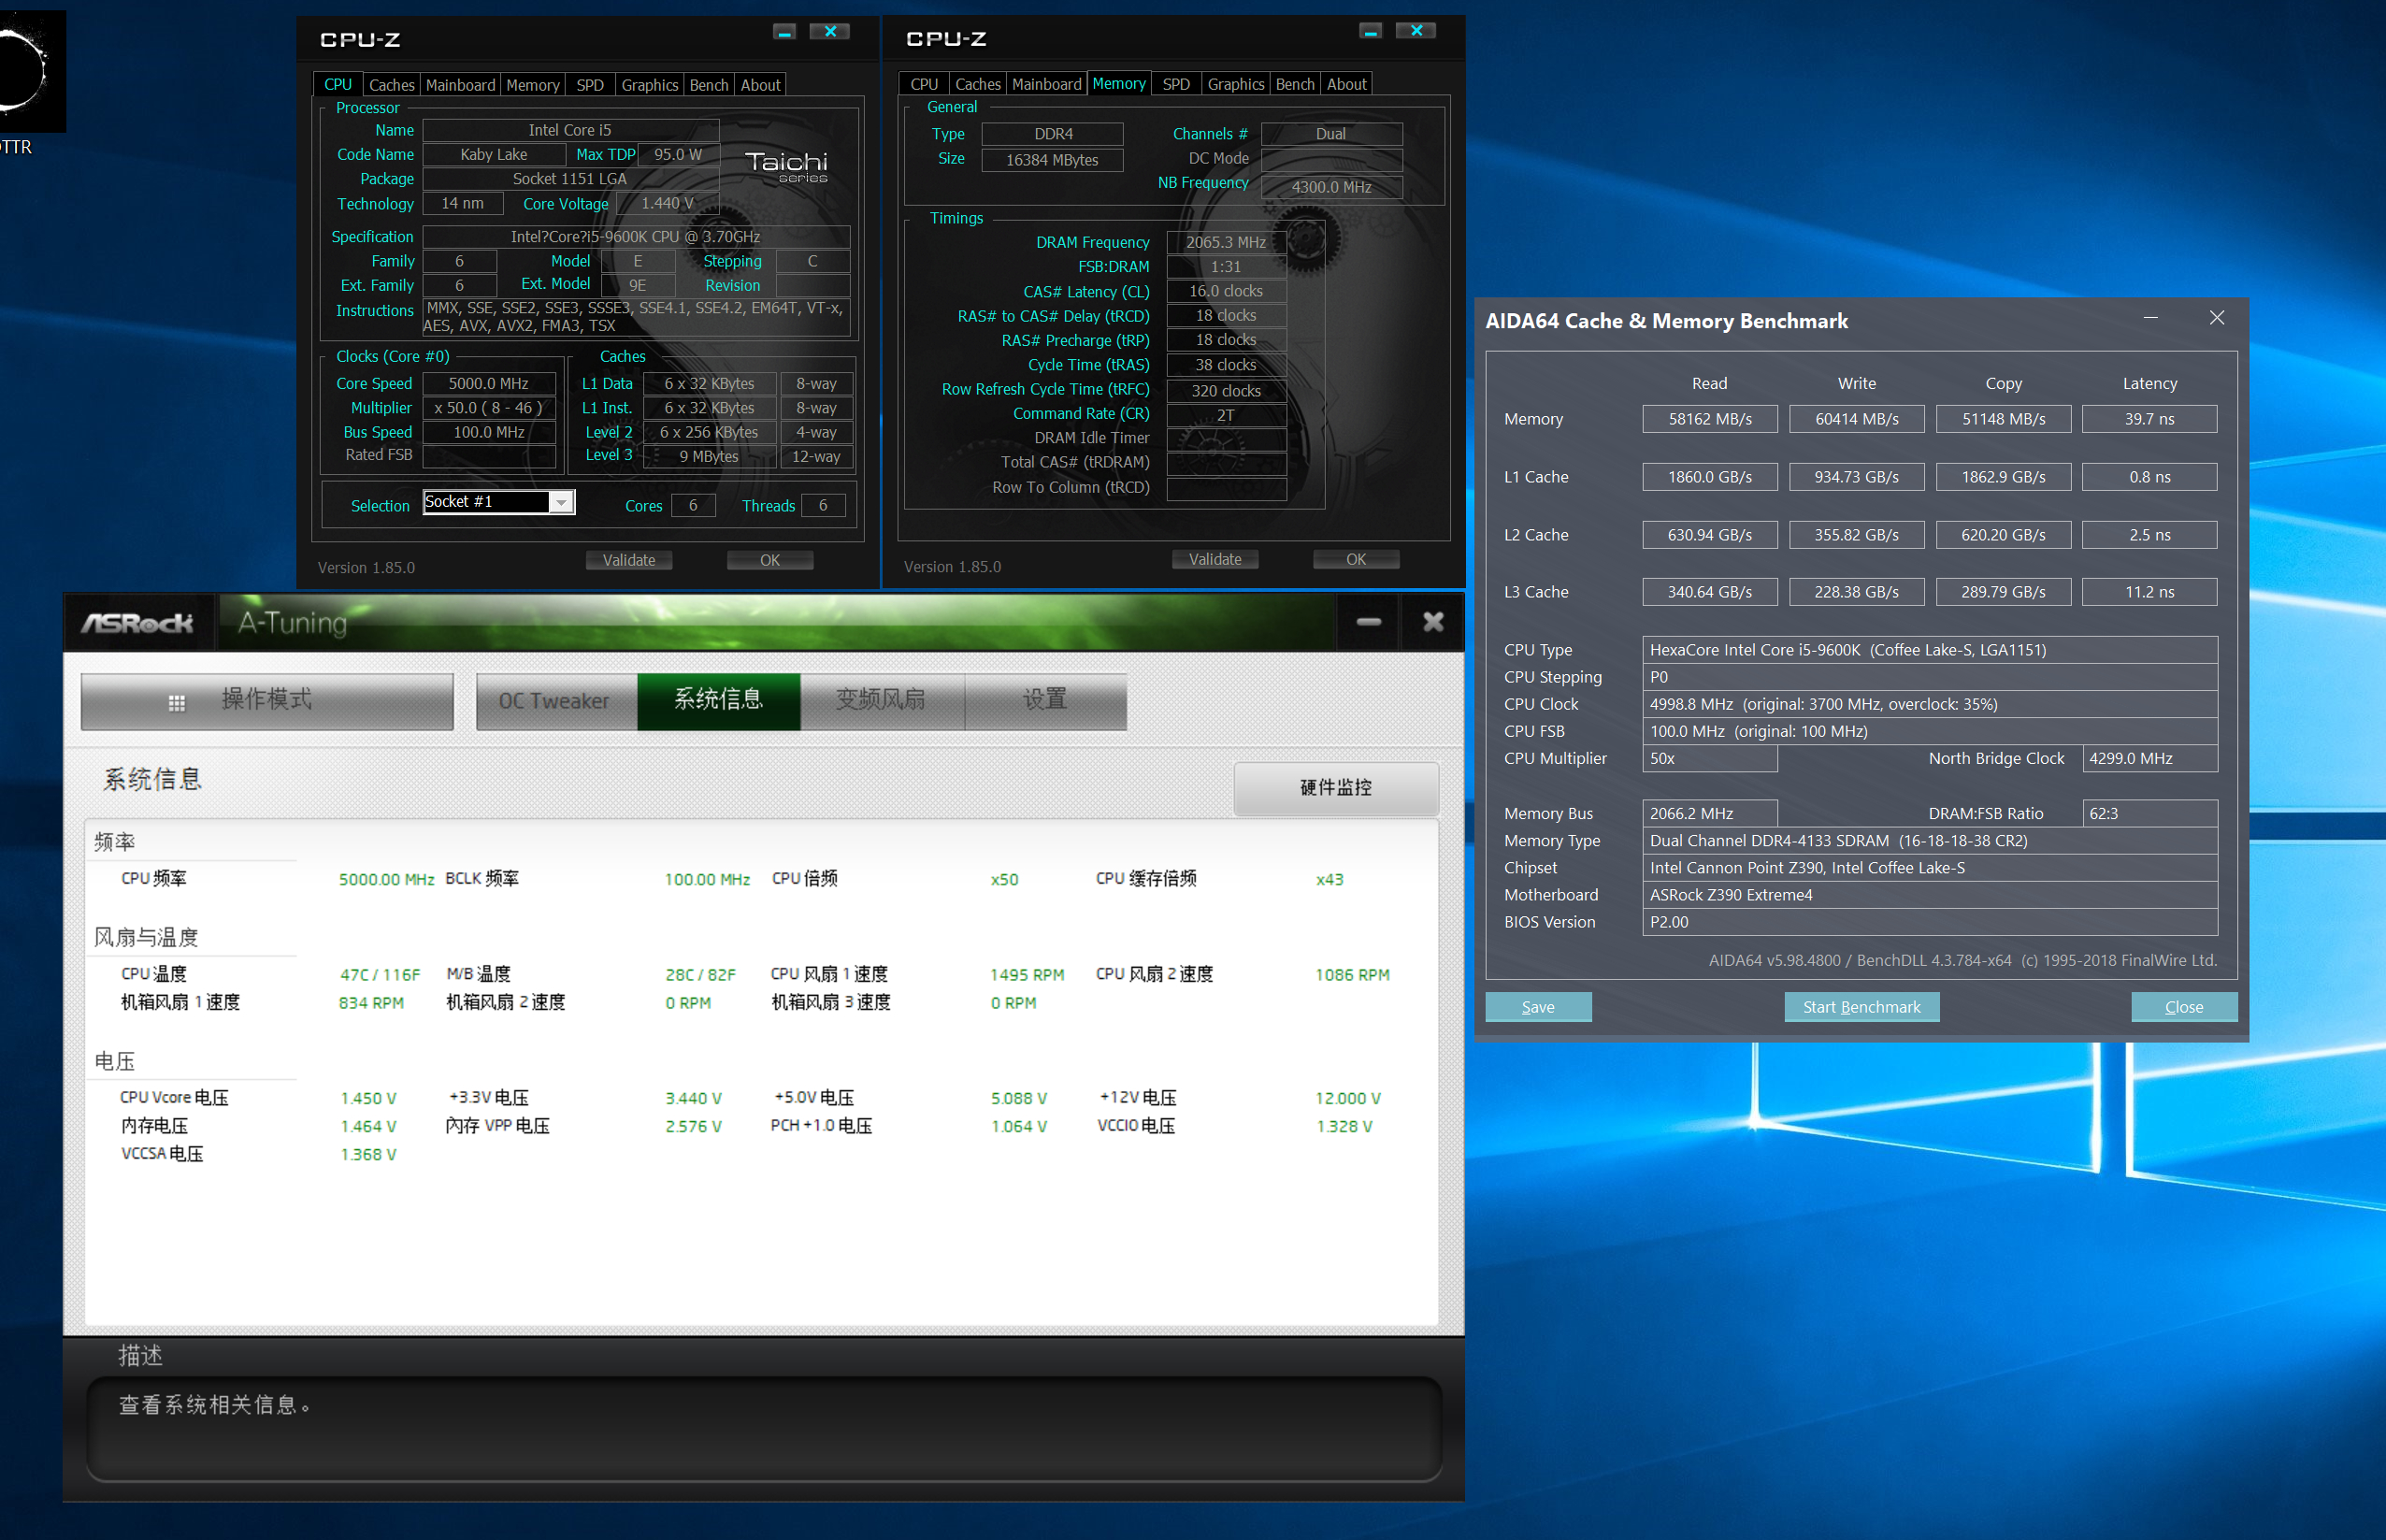Image resolution: width=2386 pixels, height=1540 pixels.
Task: Open SPD tab in left CPU-Z window
Action: point(590,85)
